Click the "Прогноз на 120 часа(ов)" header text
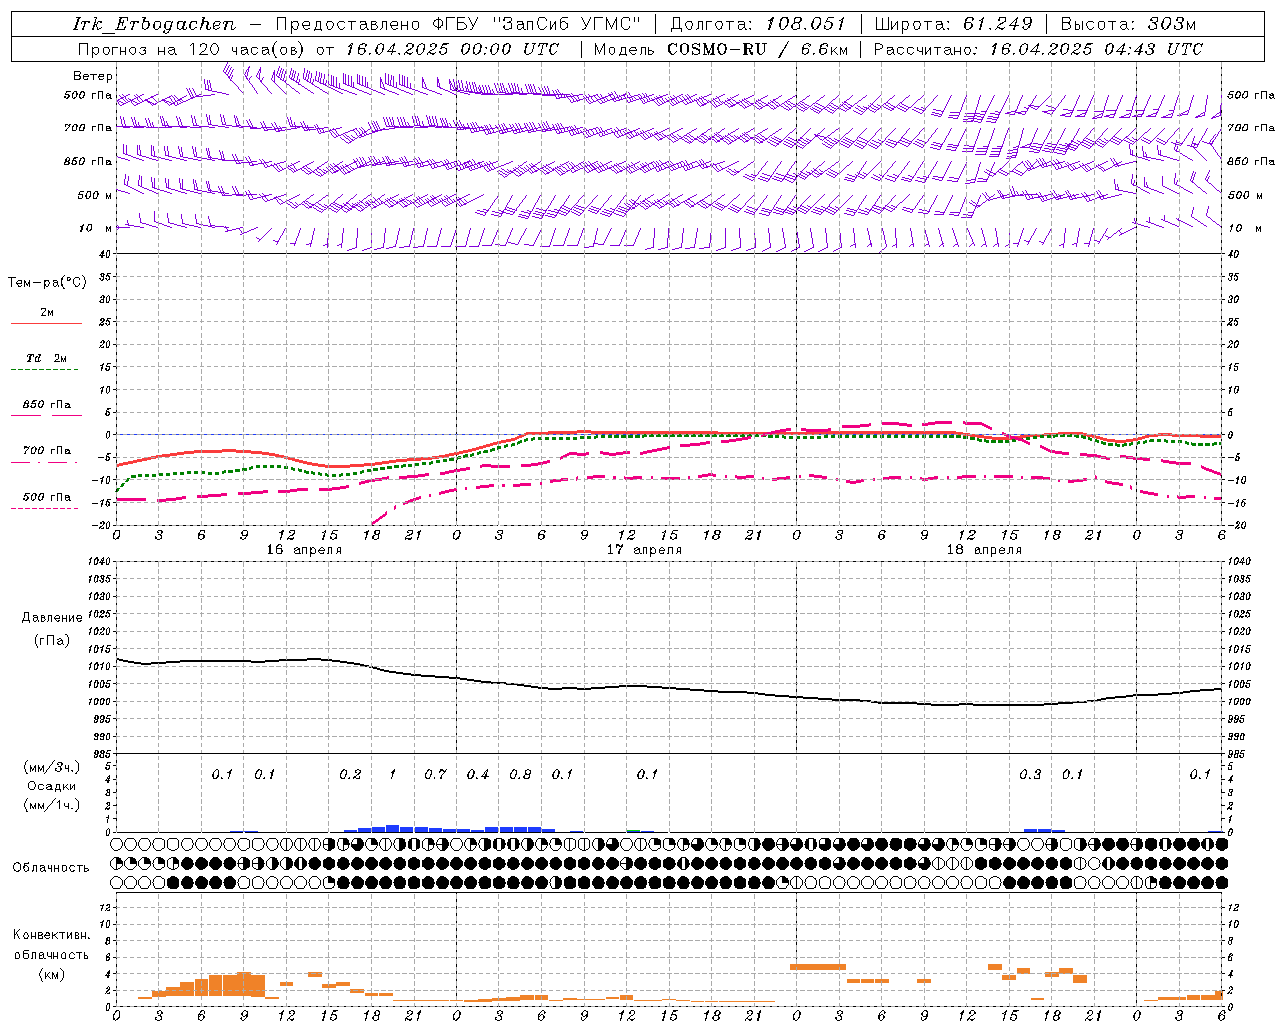This screenshot has height=1024, width=1280. [193, 49]
